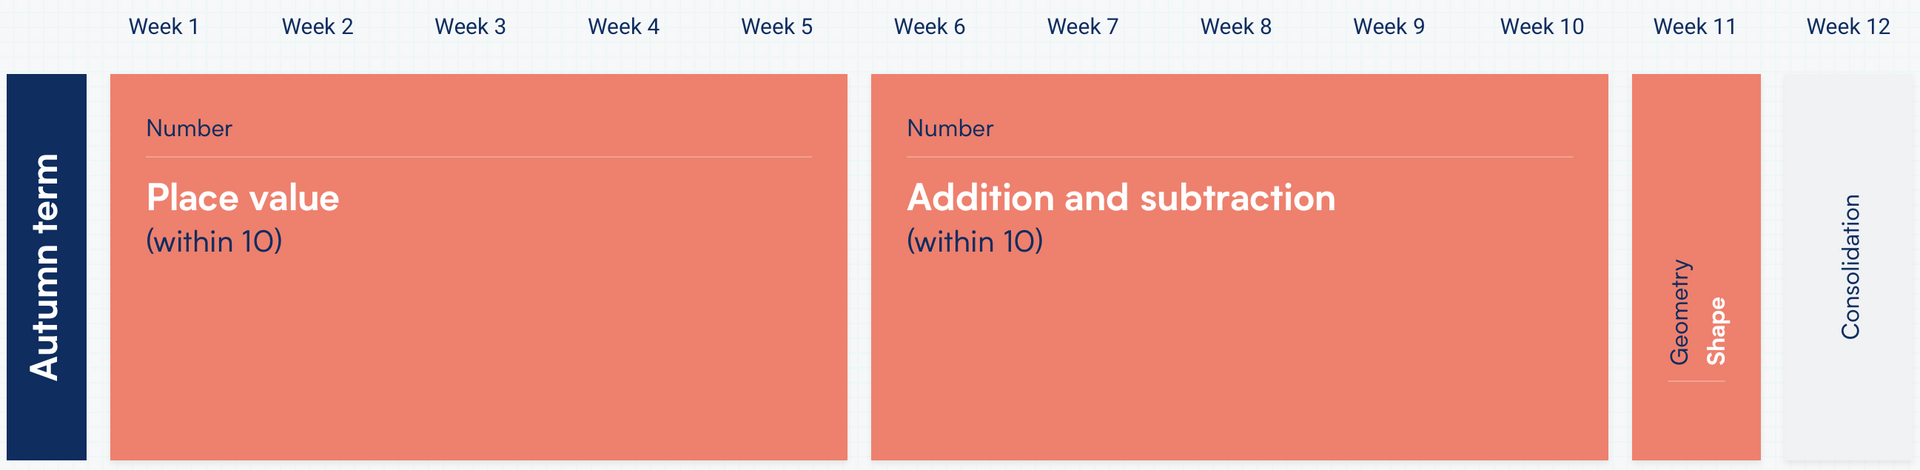Open the Consolidation week block
Image resolution: width=1920 pixels, height=470 pixels.
click(x=1849, y=267)
